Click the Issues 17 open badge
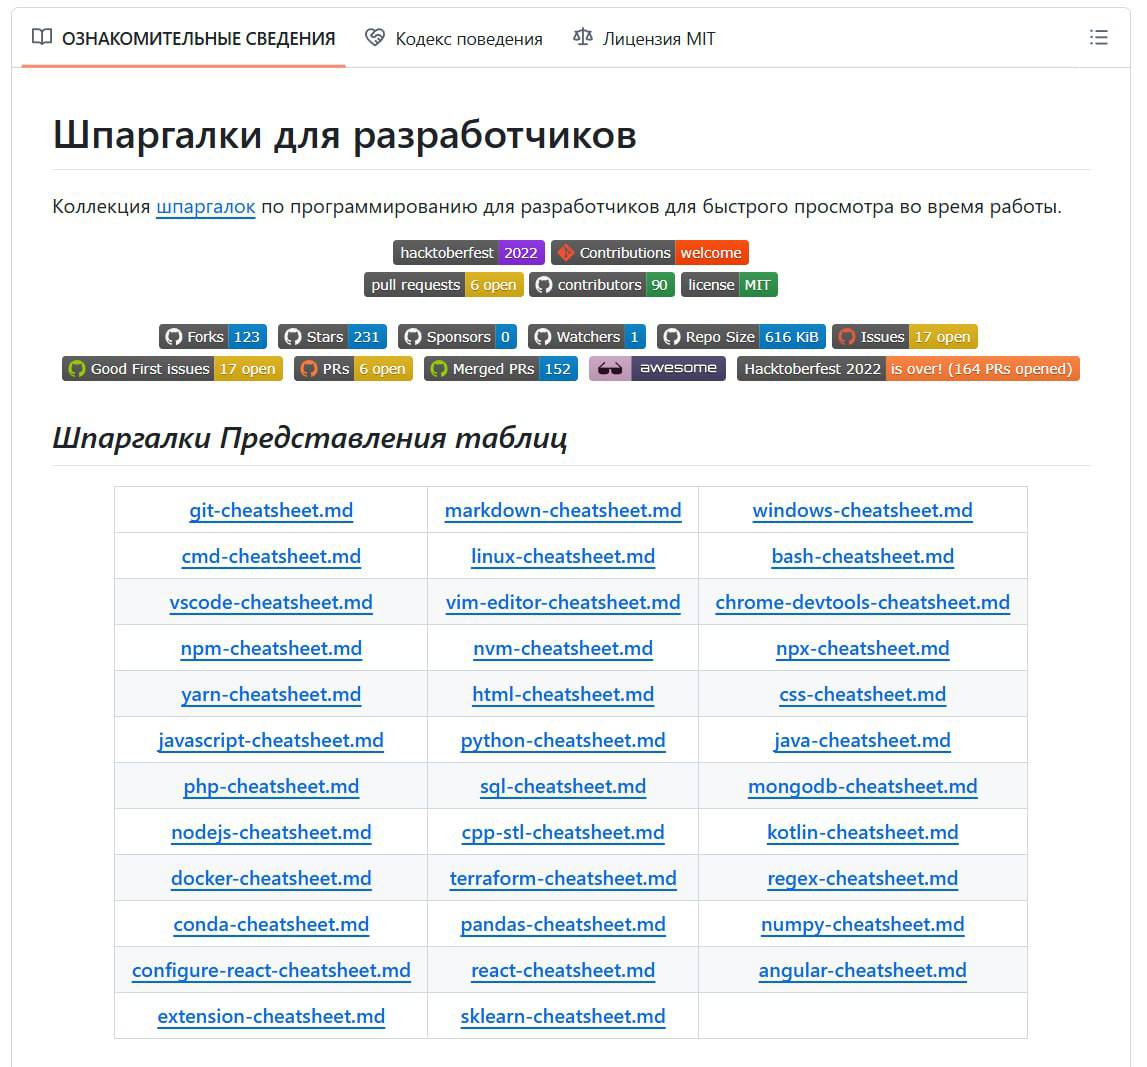Viewport: 1147px width, 1067px height. pyautogui.click(x=904, y=337)
